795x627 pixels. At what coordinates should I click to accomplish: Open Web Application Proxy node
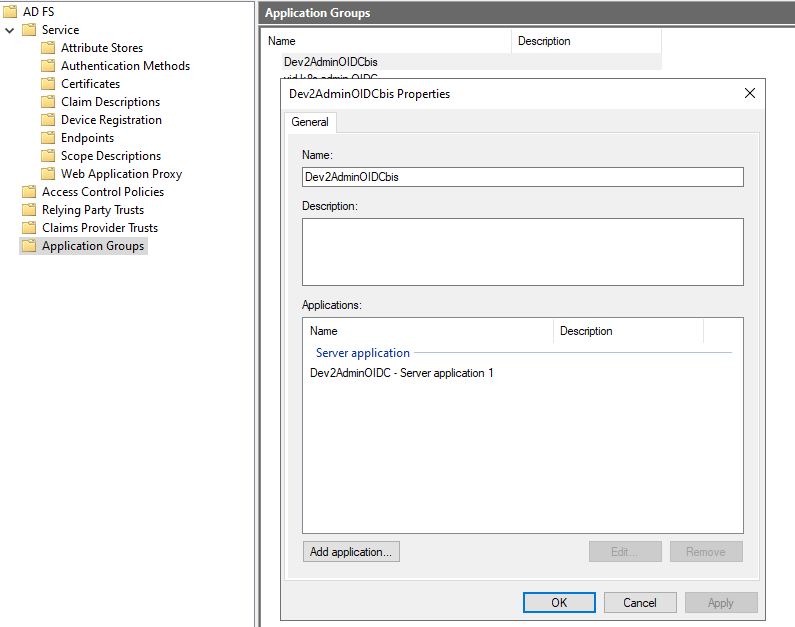click(121, 173)
